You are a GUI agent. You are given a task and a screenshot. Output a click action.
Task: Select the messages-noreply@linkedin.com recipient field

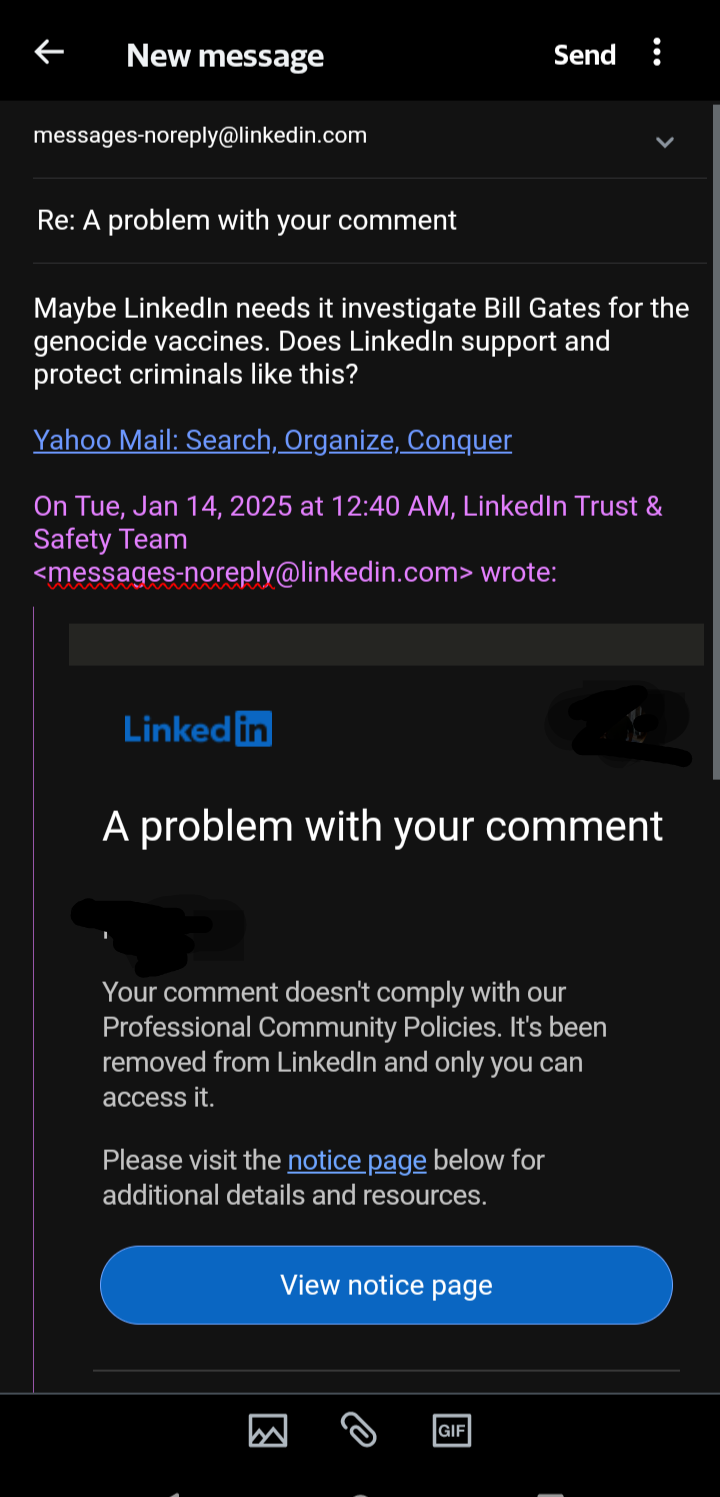point(200,136)
